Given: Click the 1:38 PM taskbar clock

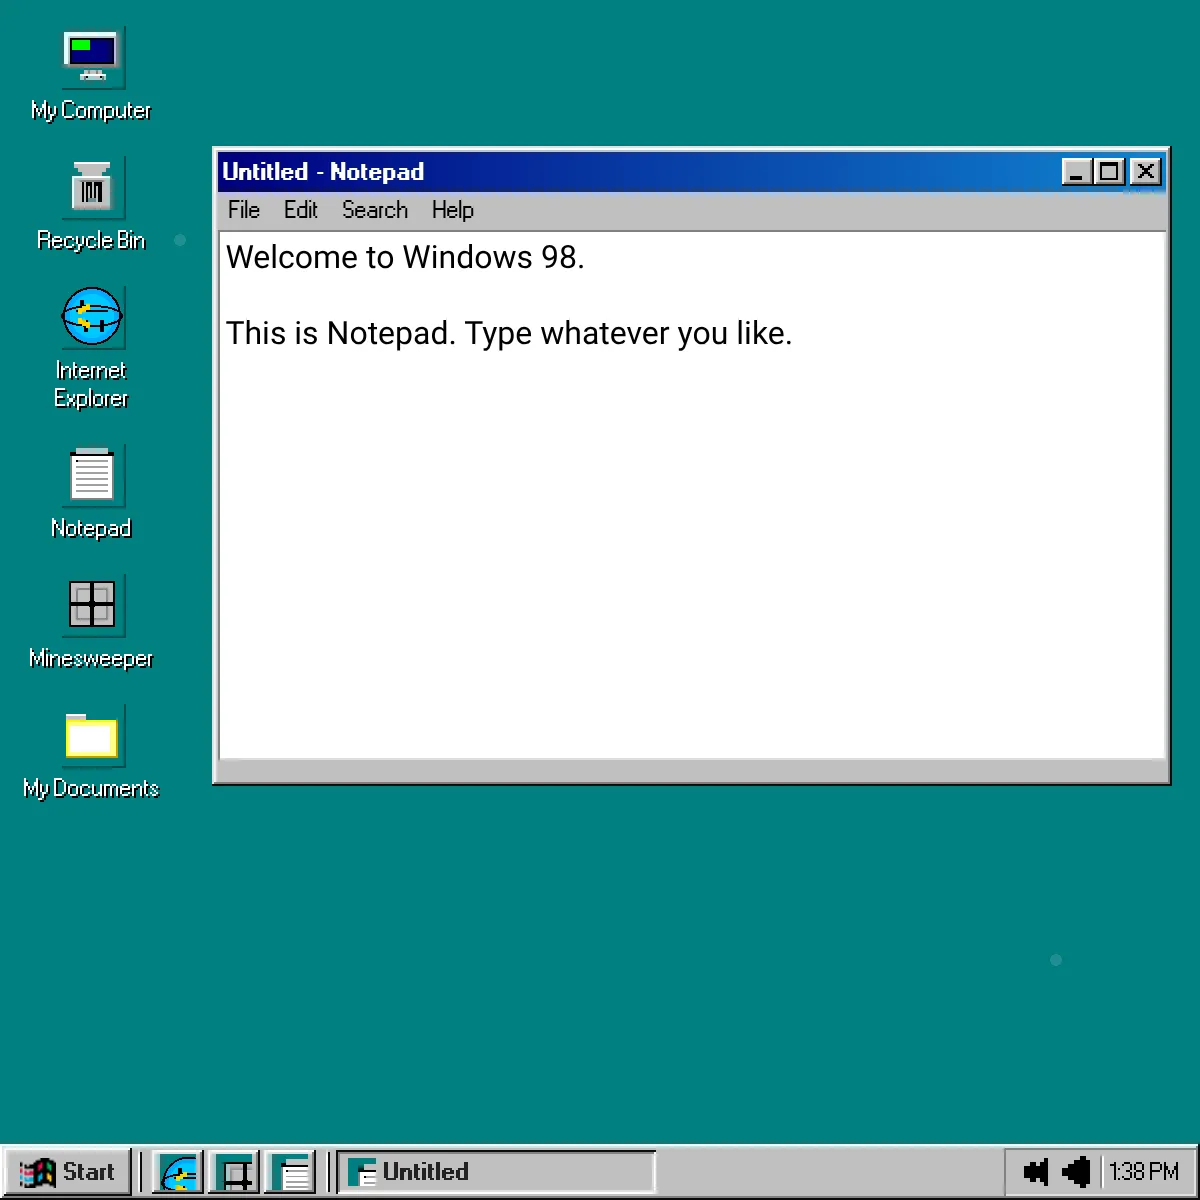Looking at the screenshot, I should [1144, 1171].
